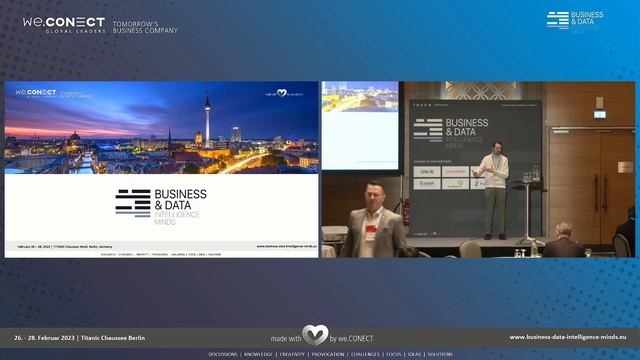Click the Business & Data logo on the stage banner

click(451, 133)
